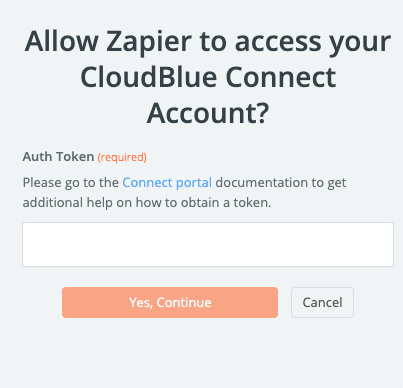403x388 pixels.
Task: Click the CloudBlue Connect title line
Action: (208, 77)
